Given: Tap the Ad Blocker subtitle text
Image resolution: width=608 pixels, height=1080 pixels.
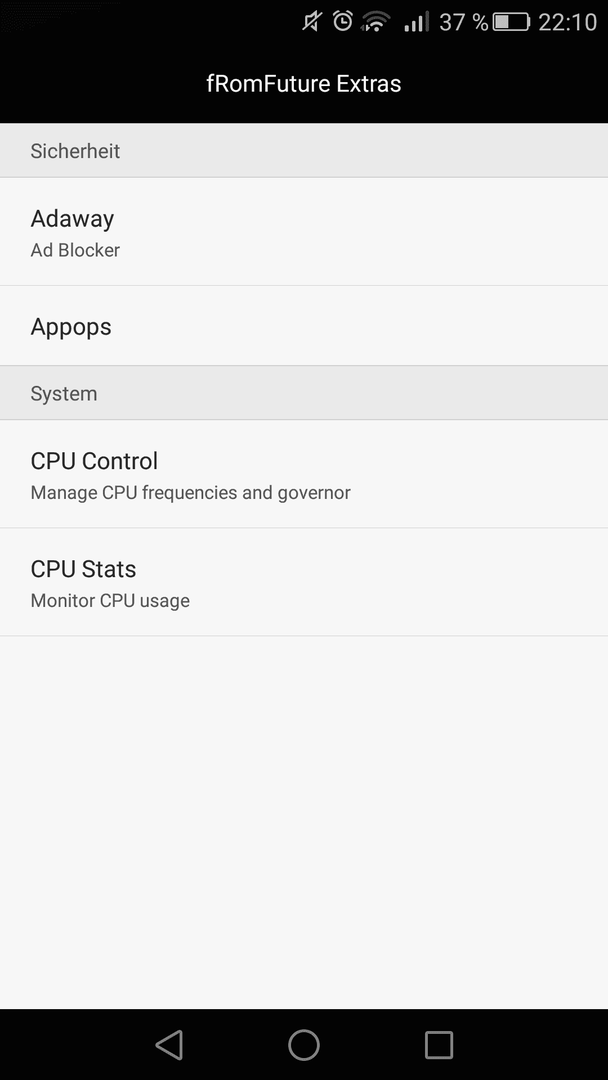Looking at the screenshot, I should (75, 250).
